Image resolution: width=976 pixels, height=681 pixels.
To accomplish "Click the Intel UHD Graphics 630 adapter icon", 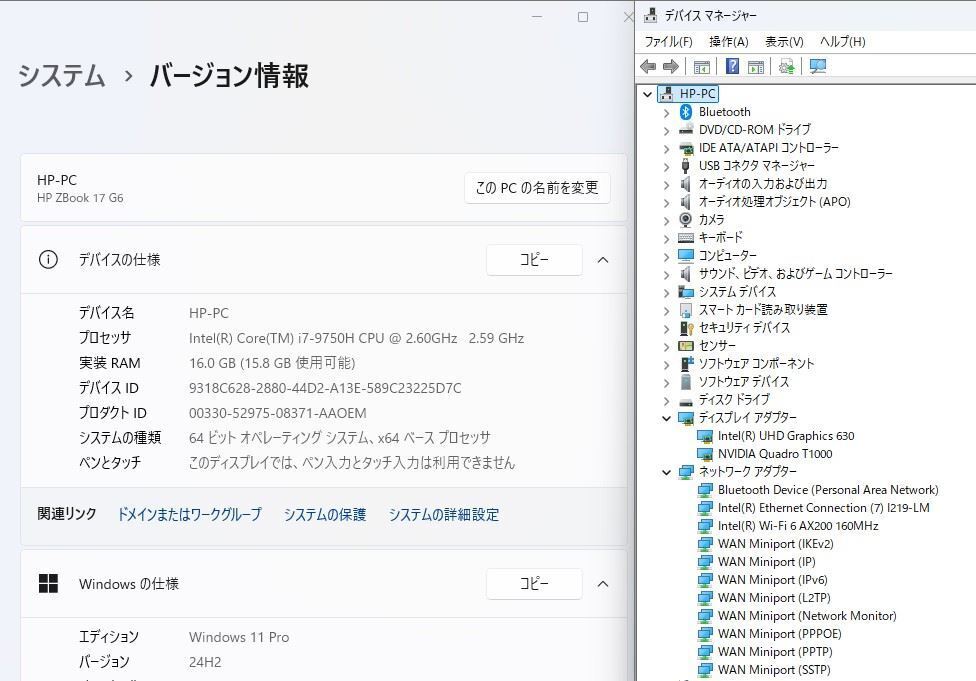I will (x=705, y=436).
